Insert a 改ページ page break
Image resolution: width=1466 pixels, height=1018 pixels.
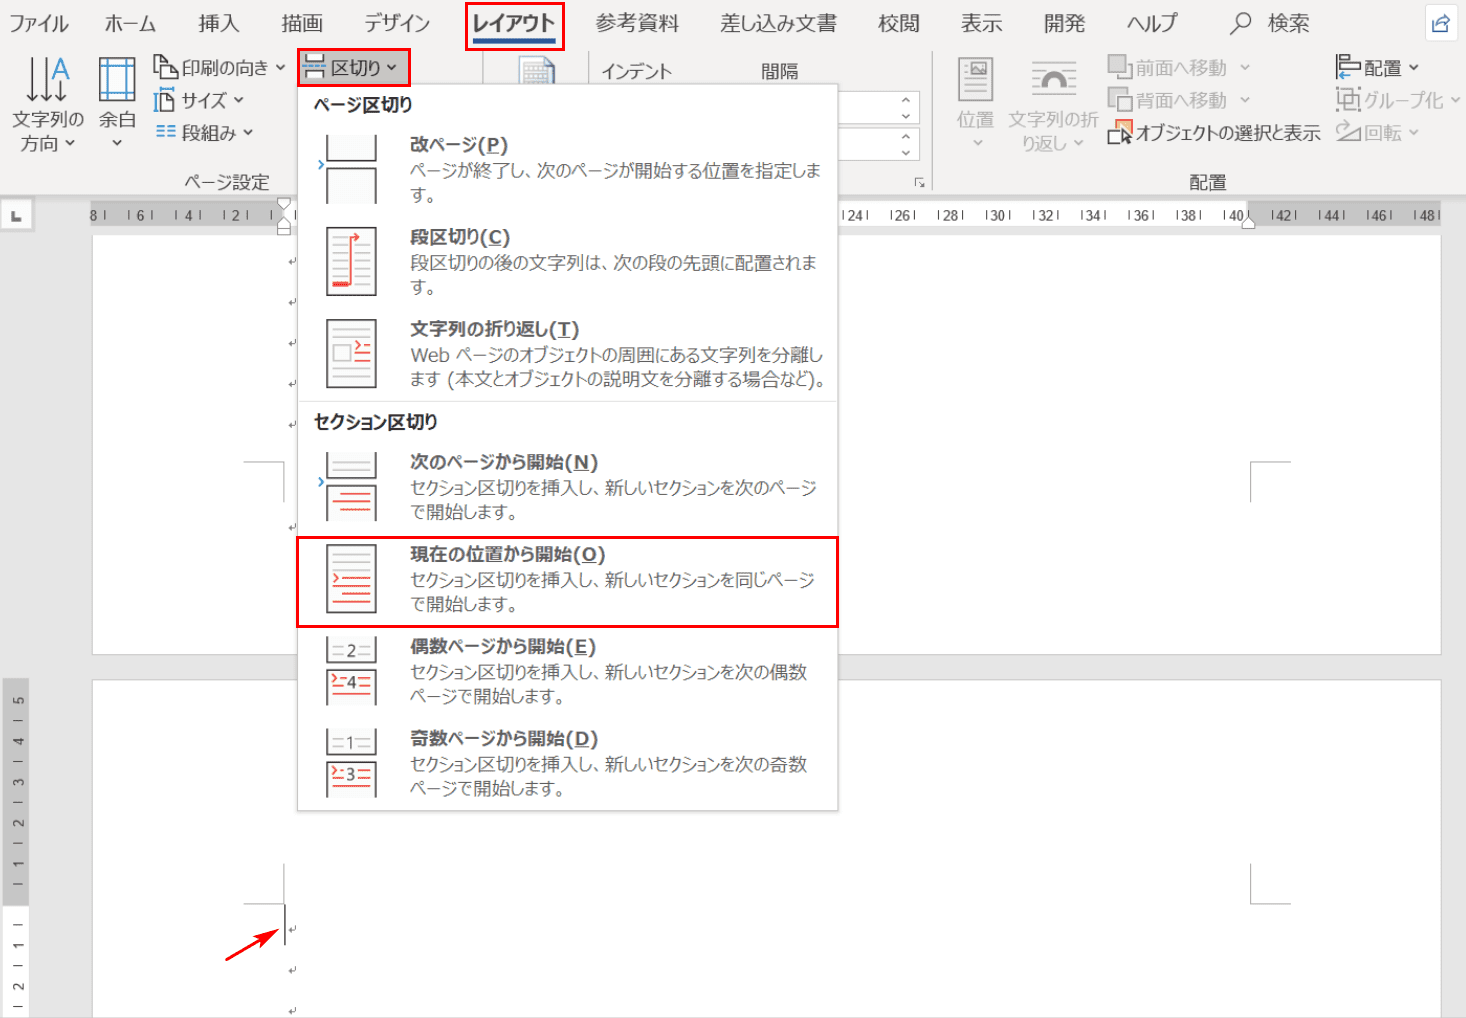(x=568, y=168)
